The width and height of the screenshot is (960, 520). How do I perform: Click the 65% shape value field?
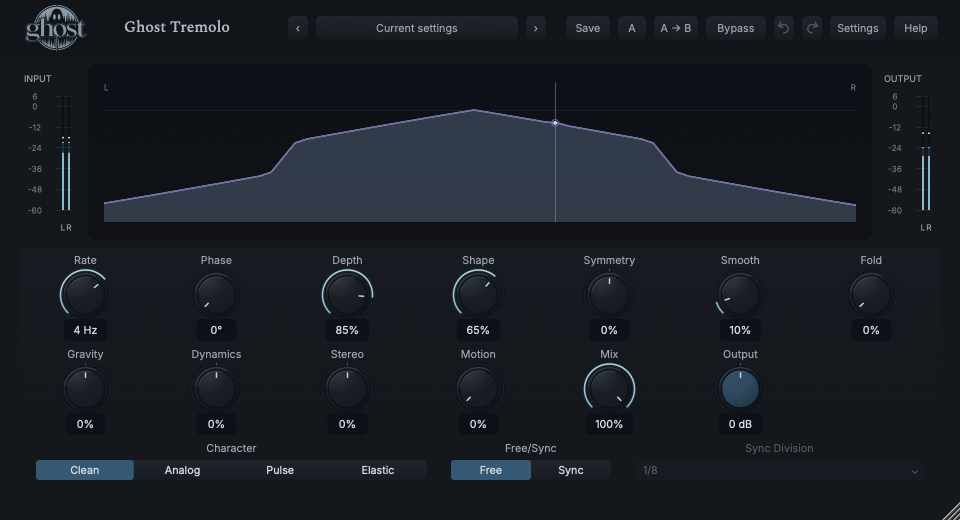[478, 330]
